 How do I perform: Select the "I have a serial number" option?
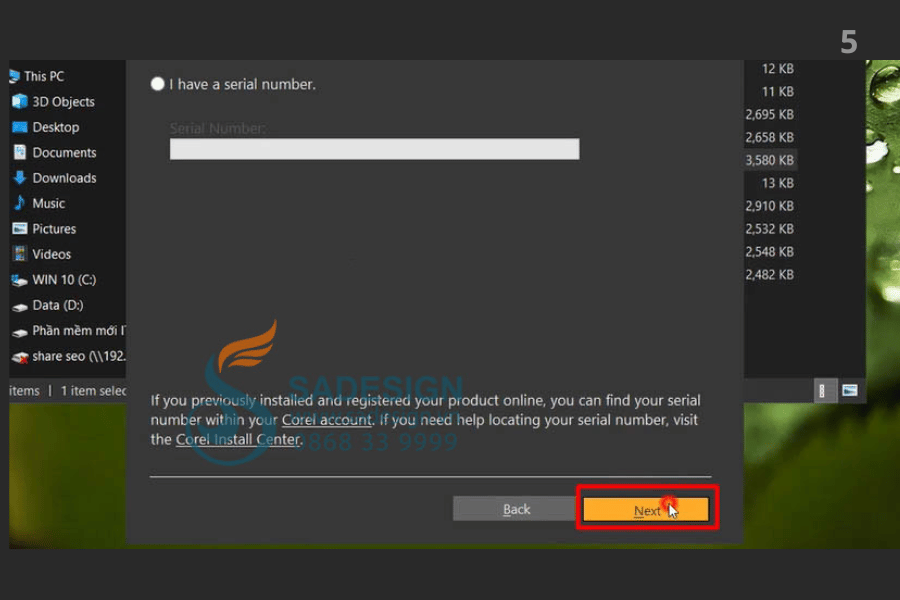(x=158, y=84)
